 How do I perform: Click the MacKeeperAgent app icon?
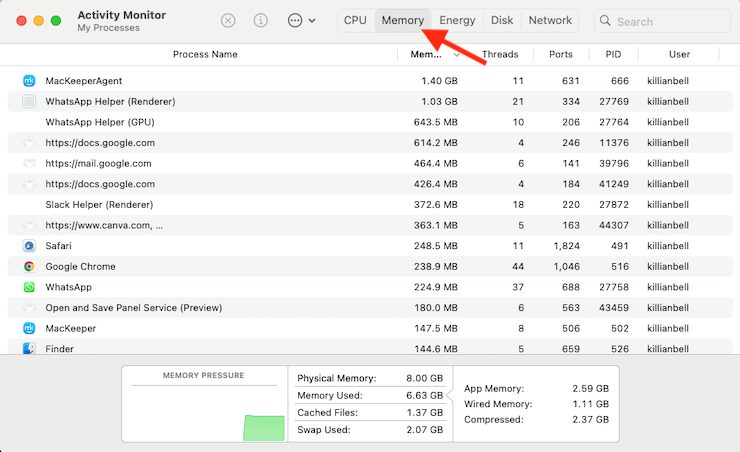[x=29, y=81]
